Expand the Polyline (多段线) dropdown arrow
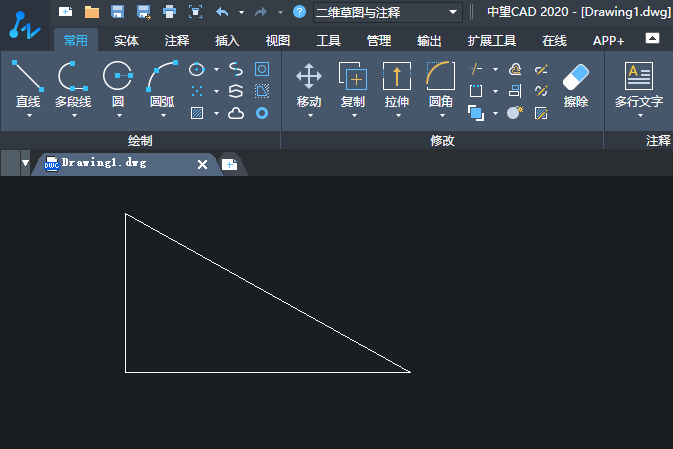This screenshot has width=673, height=449. (x=74, y=115)
